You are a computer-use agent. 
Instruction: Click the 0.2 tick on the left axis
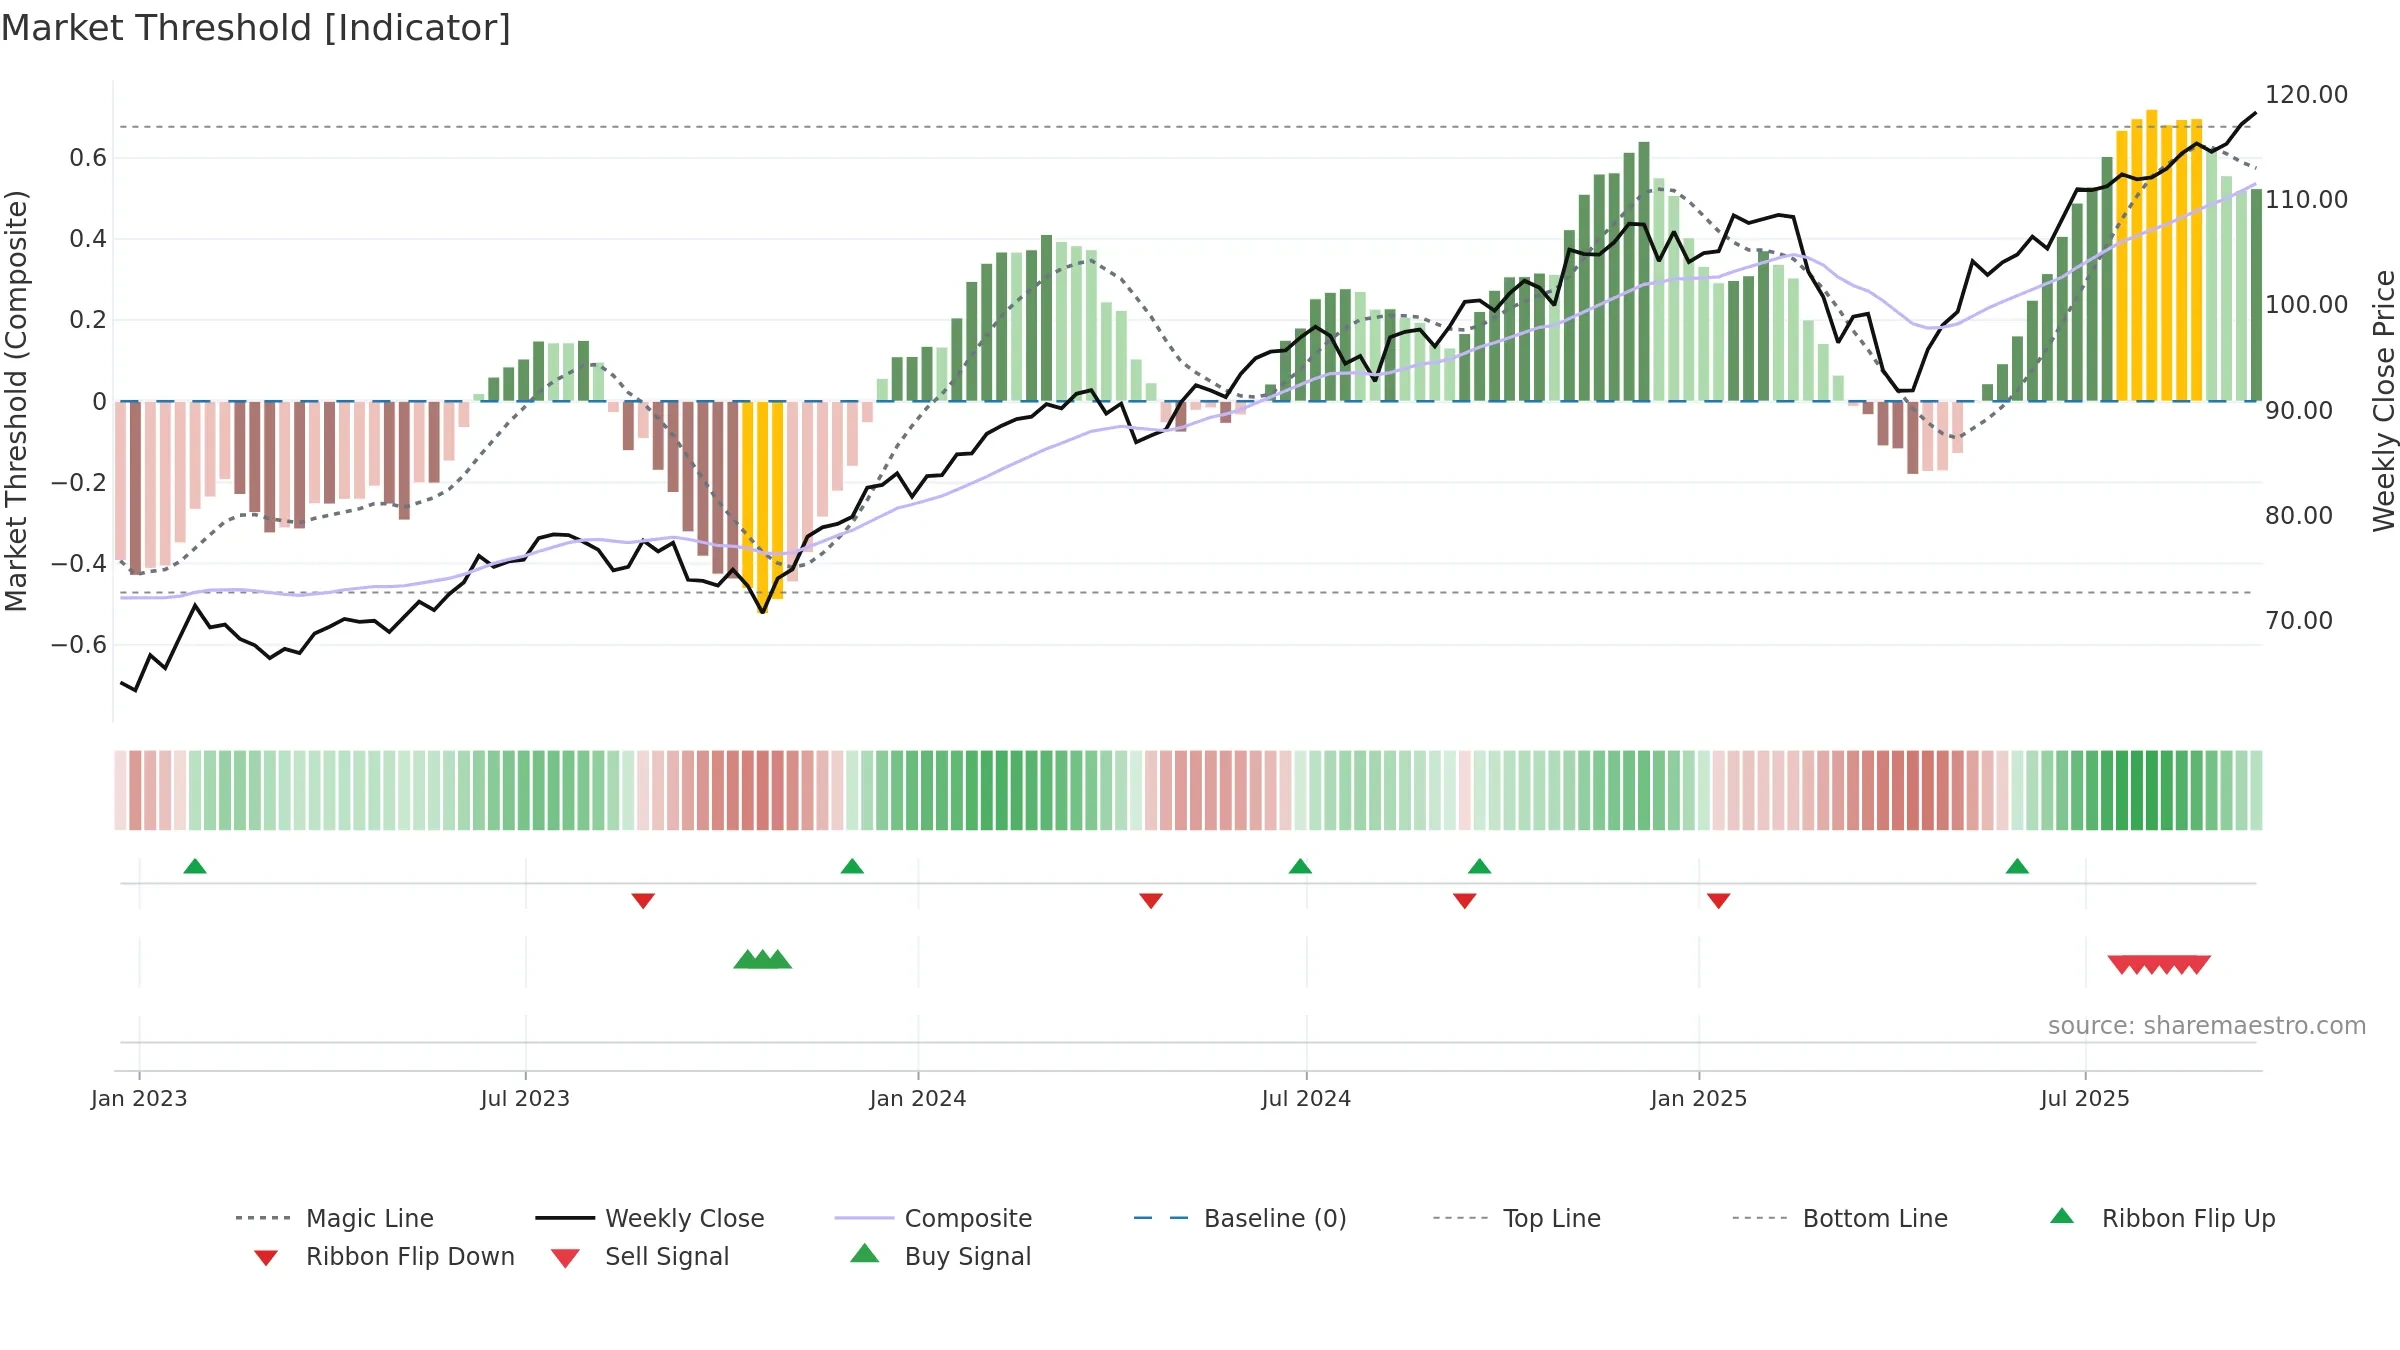tap(88, 320)
